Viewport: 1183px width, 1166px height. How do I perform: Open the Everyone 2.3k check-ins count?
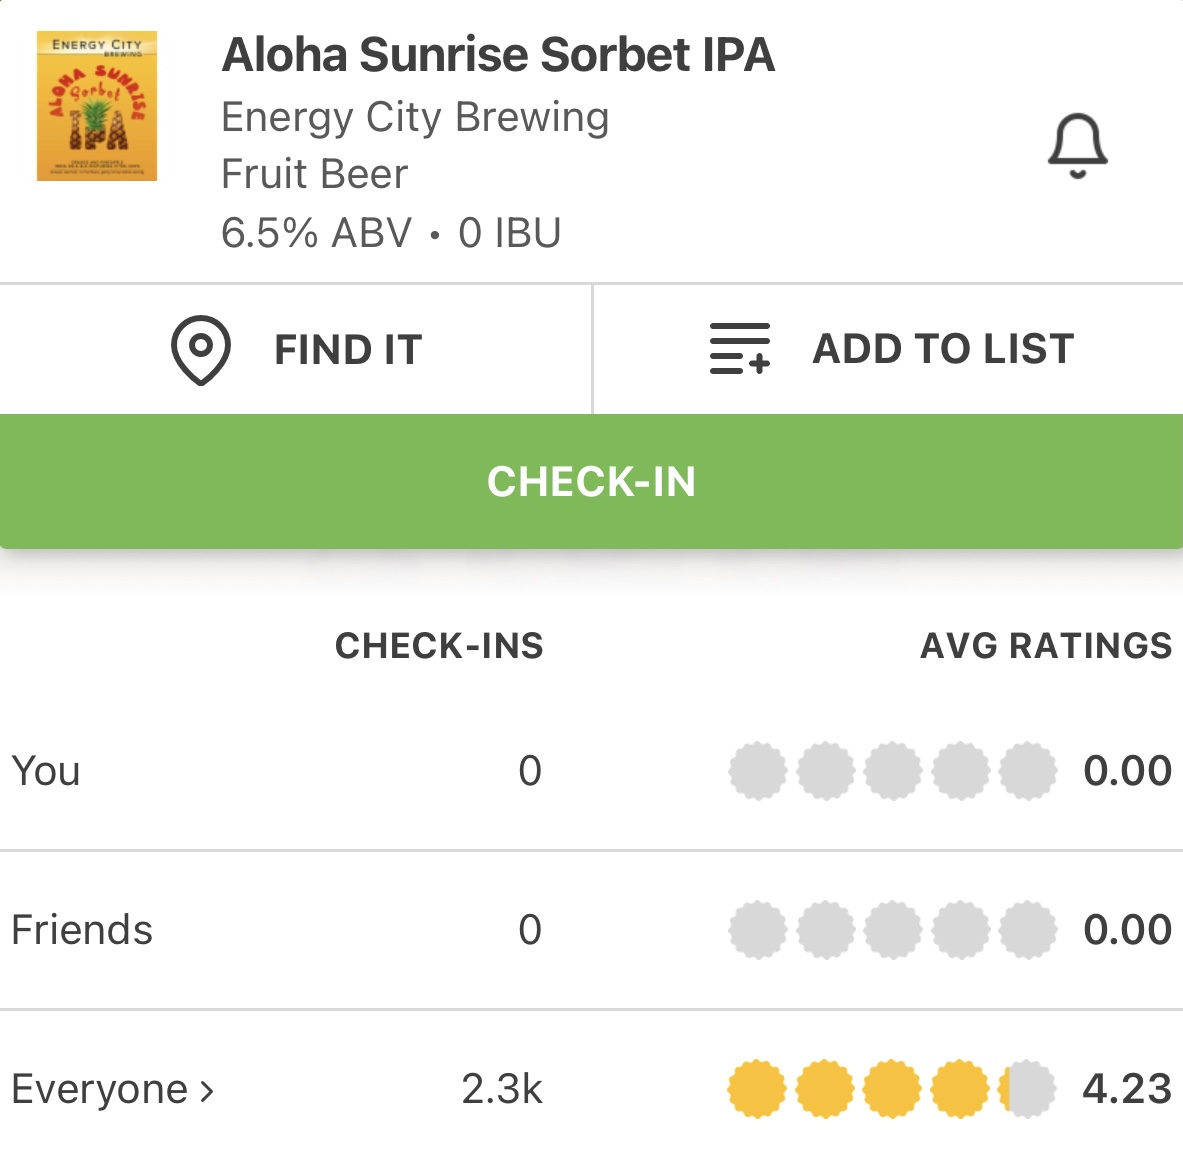pyautogui.click(x=502, y=1089)
